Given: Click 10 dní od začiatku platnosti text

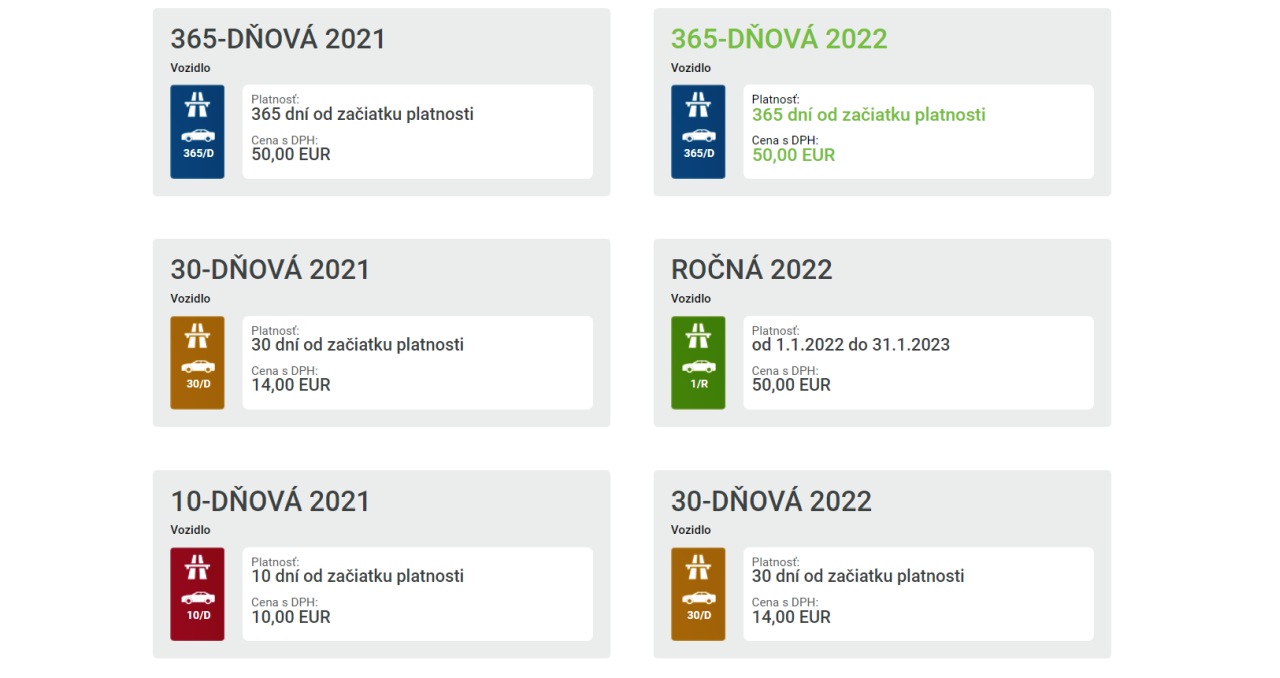Looking at the screenshot, I should 358,576.
